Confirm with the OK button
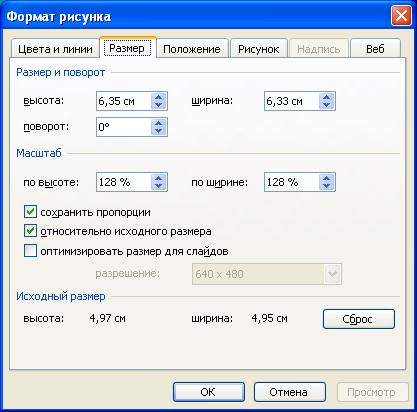417x412 pixels. coord(209,392)
